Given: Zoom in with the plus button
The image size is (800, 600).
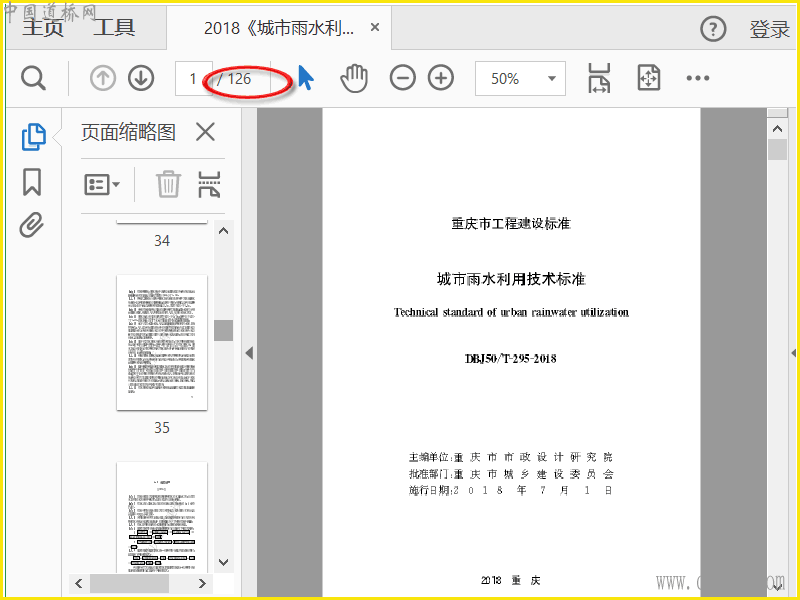Looking at the screenshot, I should 441,79.
